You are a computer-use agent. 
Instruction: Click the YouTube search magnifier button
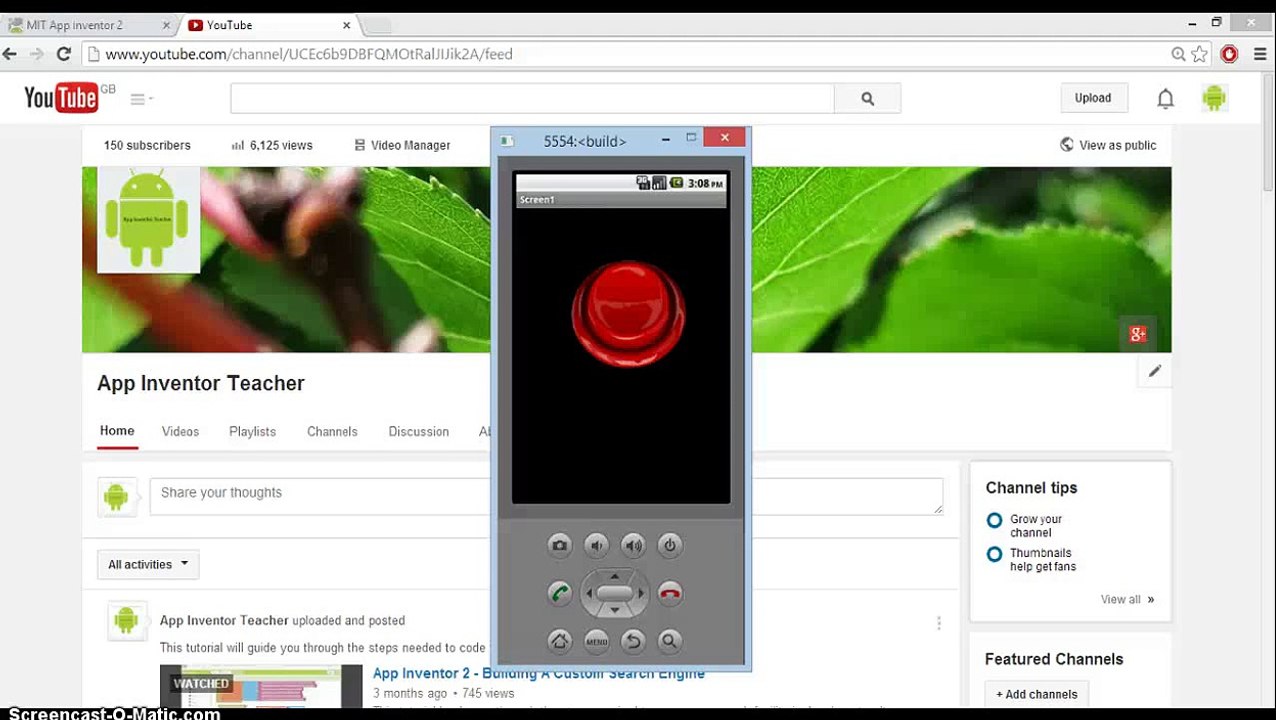[867, 98]
